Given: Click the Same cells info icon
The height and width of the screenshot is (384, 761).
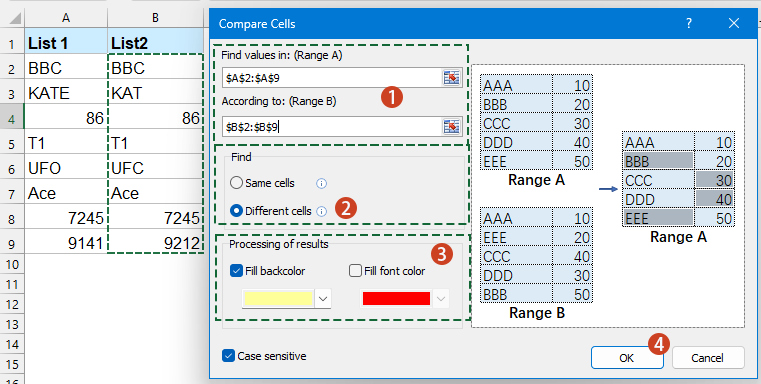Looking at the screenshot, I should point(321,184).
